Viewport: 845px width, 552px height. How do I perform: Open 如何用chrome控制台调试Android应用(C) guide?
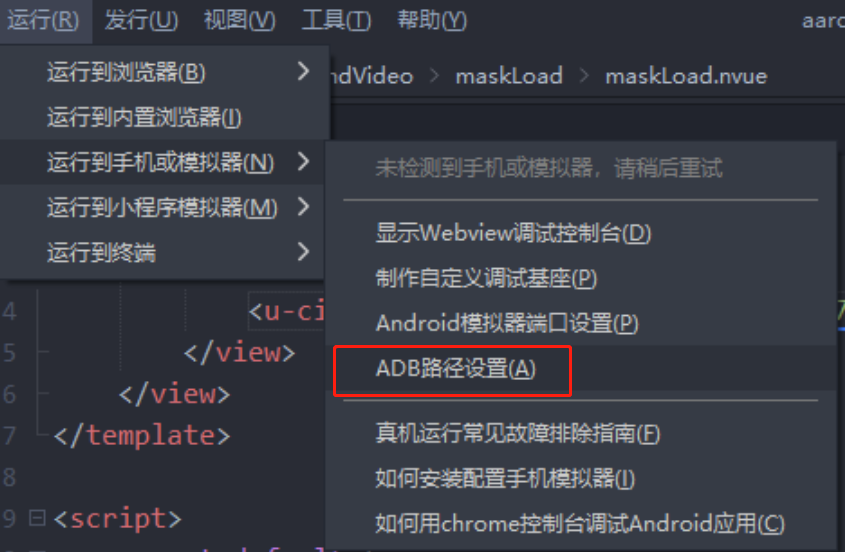(x=581, y=523)
